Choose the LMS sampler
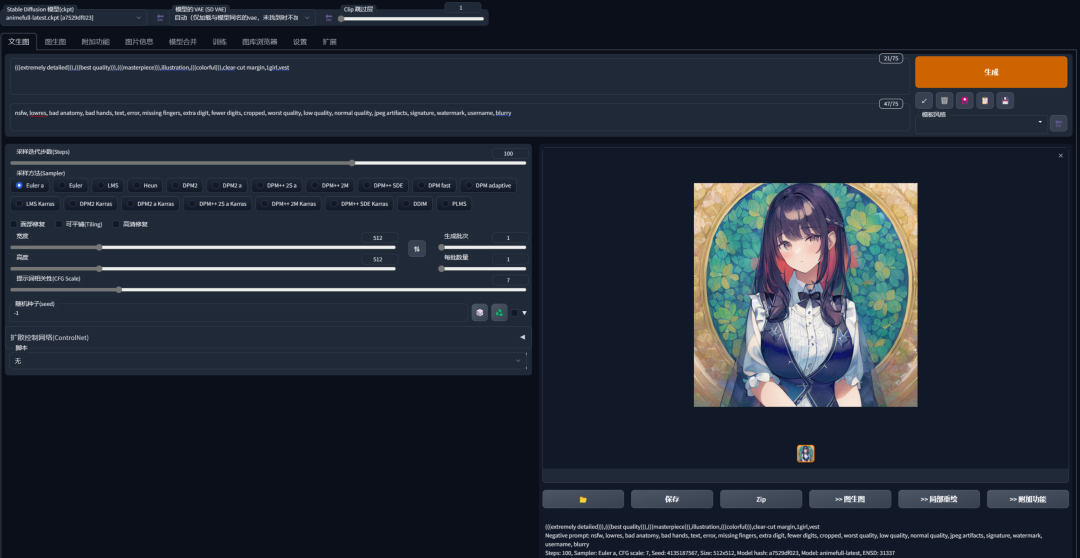 pos(108,185)
